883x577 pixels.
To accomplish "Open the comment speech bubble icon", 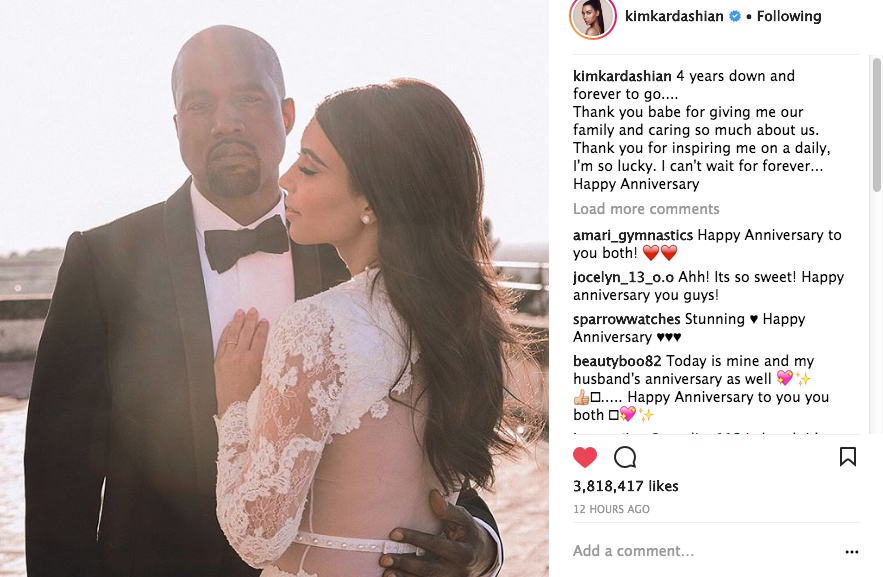I will click(x=625, y=457).
